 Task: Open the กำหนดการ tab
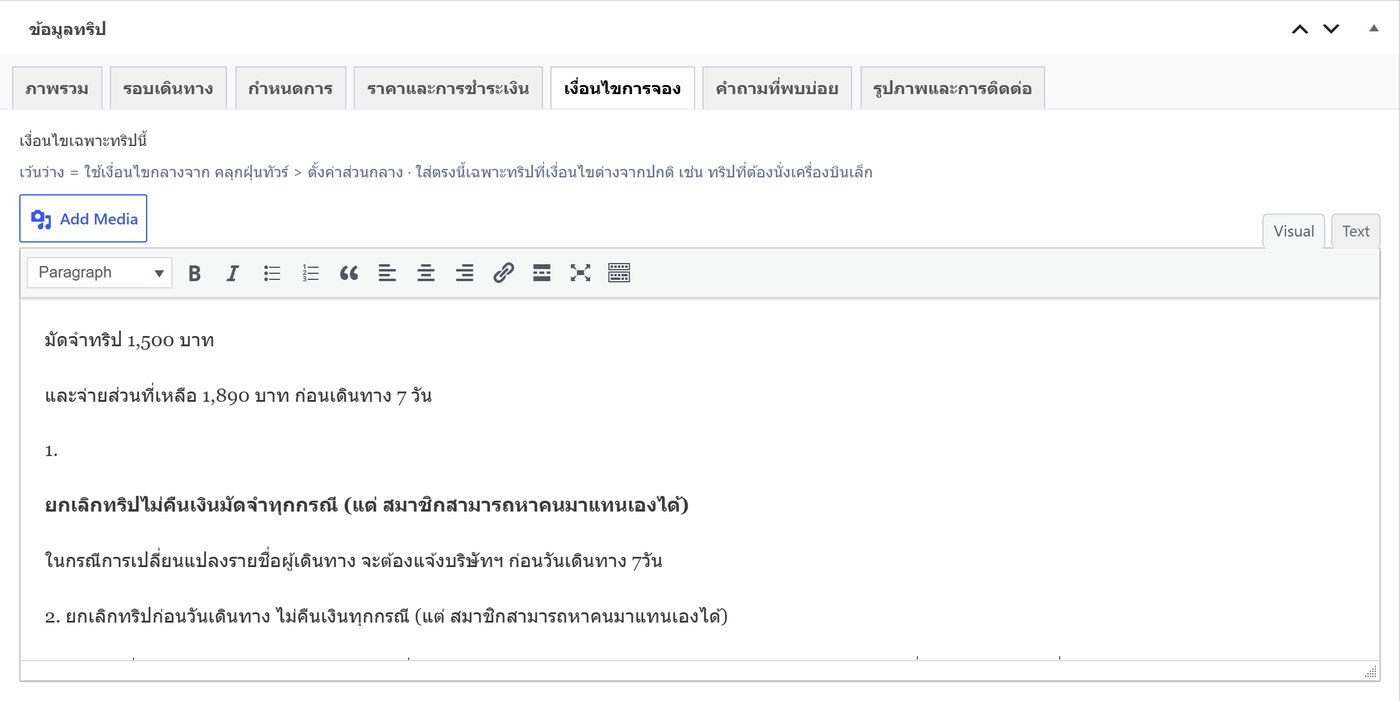(x=290, y=89)
